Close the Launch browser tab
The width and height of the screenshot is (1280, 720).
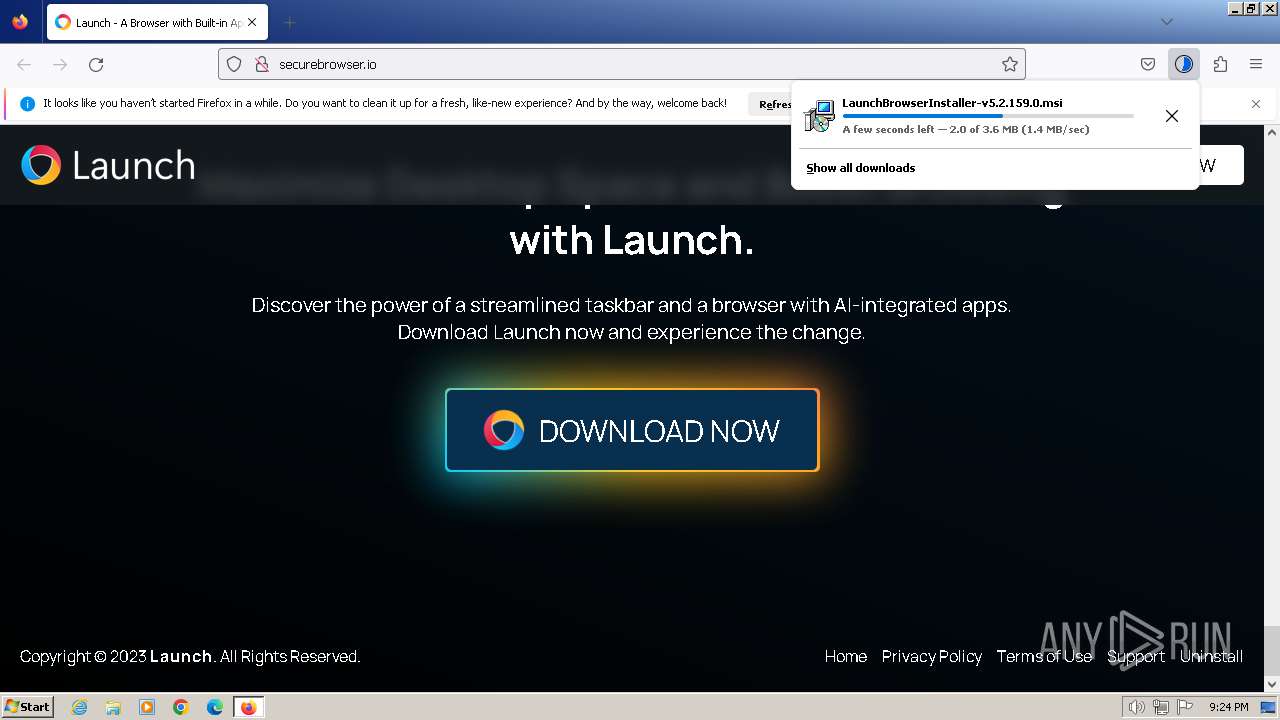click(x=251, y=22)
